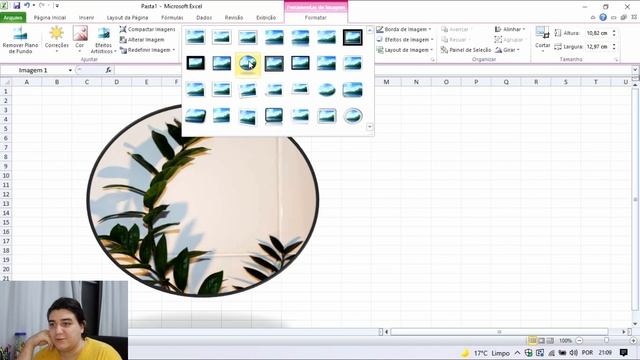Apply black double frame style, first row end
The width and height of the screenshot is (640, 360).
pyautogui.click(x=353, y=37)
